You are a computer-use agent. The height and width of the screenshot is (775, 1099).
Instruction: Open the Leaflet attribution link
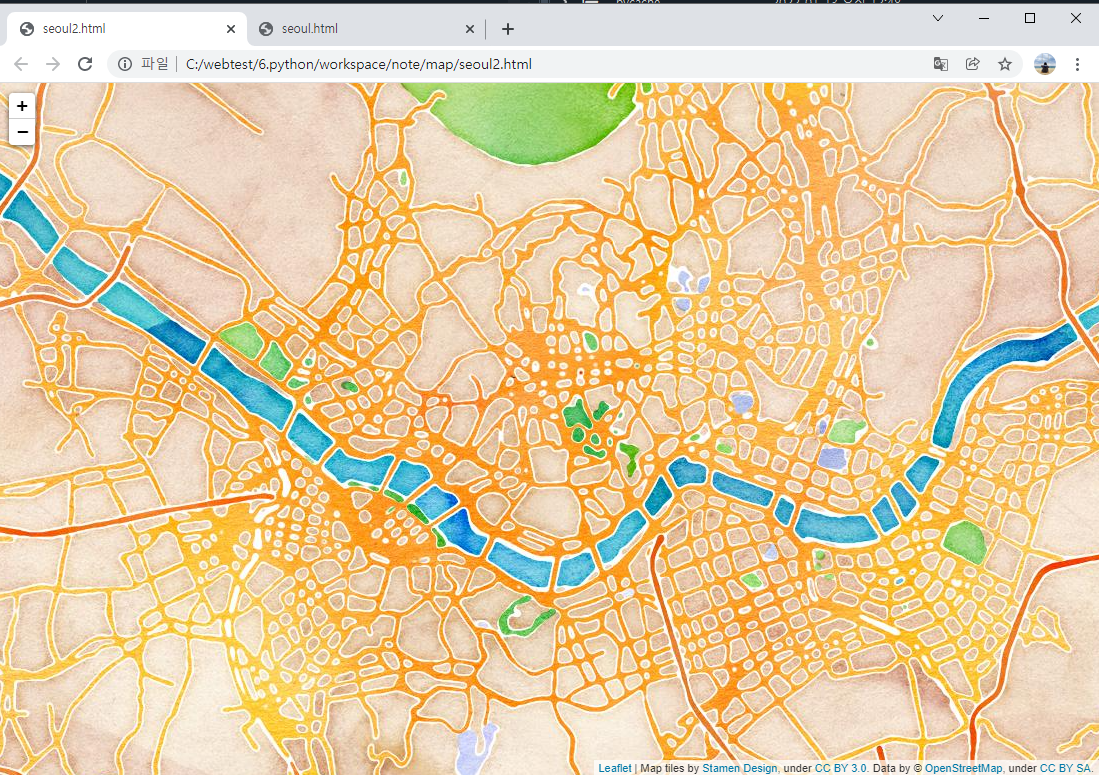(615, 768)
